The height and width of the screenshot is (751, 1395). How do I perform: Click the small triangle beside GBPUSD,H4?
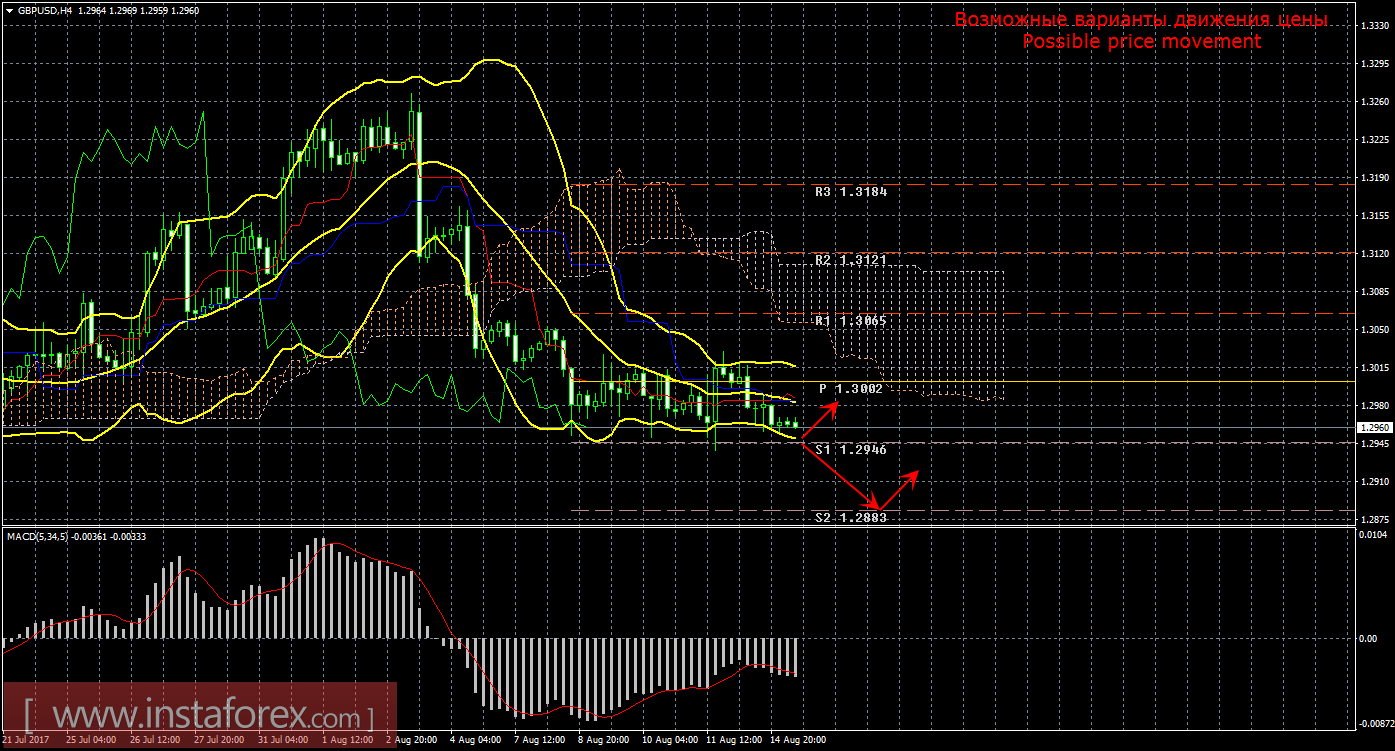(9, 10)
